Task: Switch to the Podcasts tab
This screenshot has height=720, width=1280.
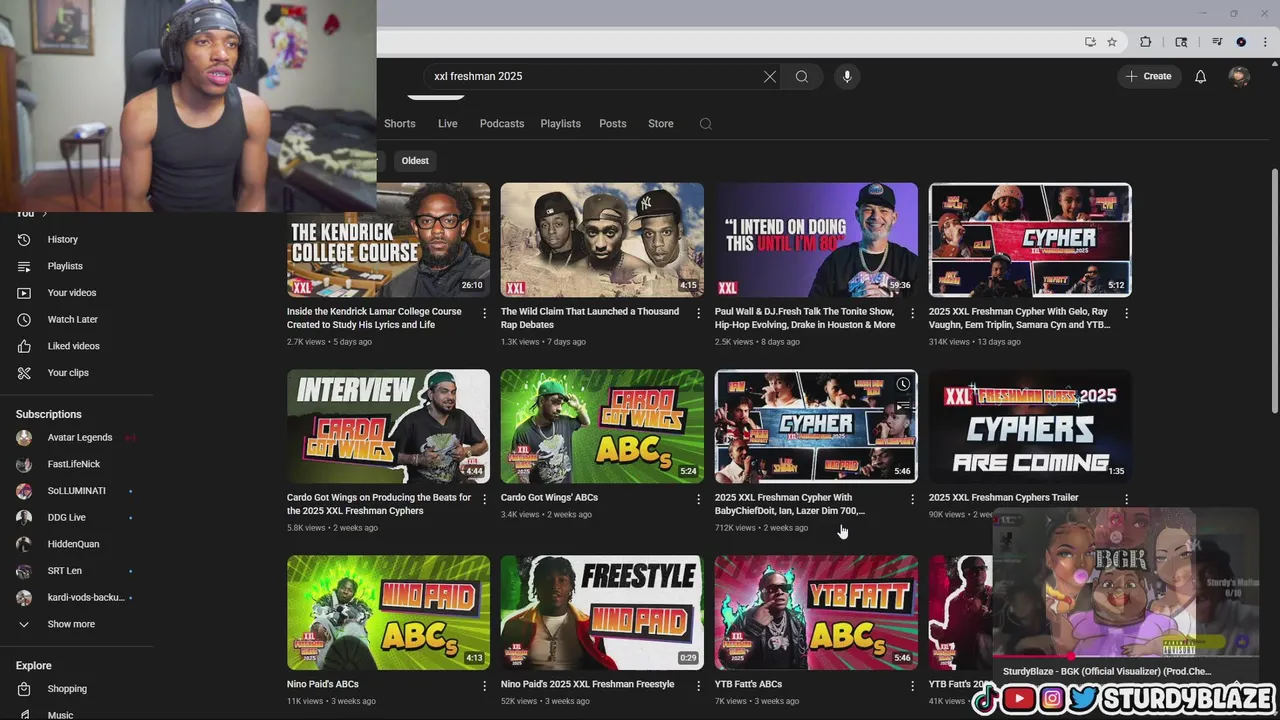Action: 501,124
